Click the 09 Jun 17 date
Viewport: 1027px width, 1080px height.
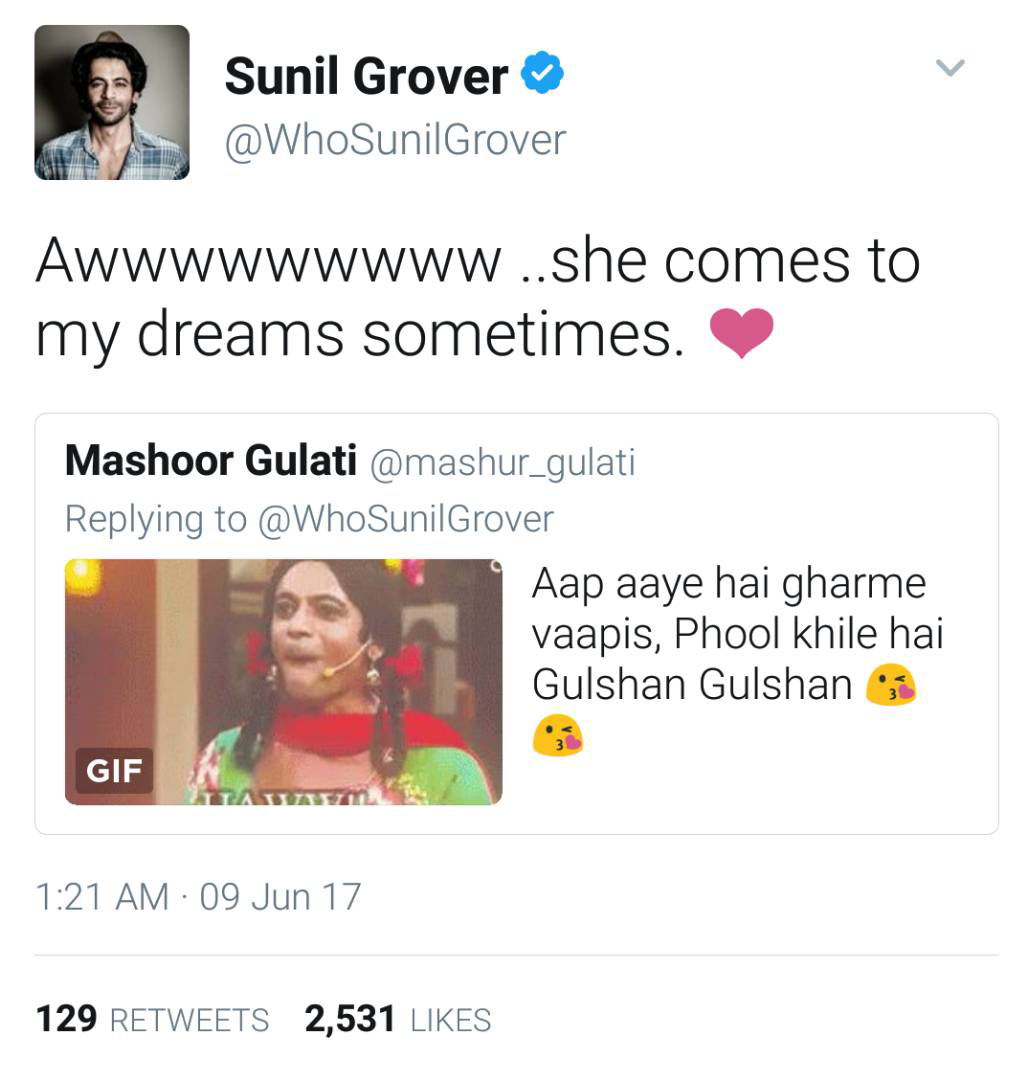280,897
